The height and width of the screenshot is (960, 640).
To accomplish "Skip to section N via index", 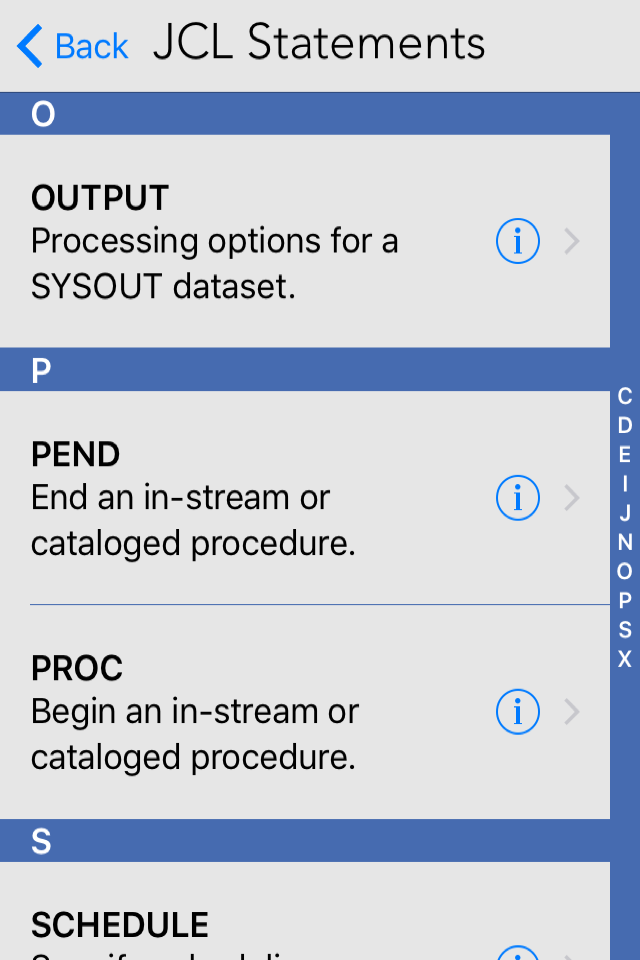I will point(625,542).
